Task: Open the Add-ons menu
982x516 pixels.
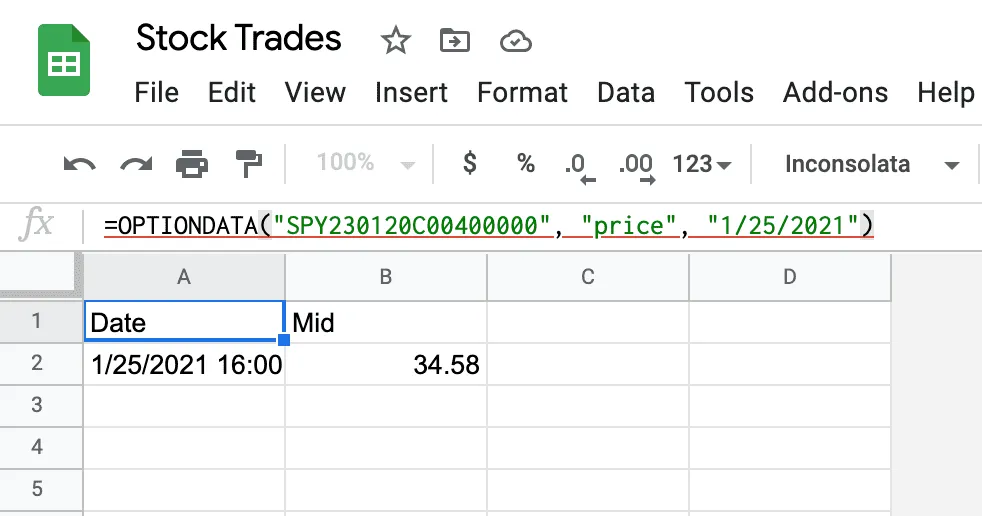Action: (835, 93)
